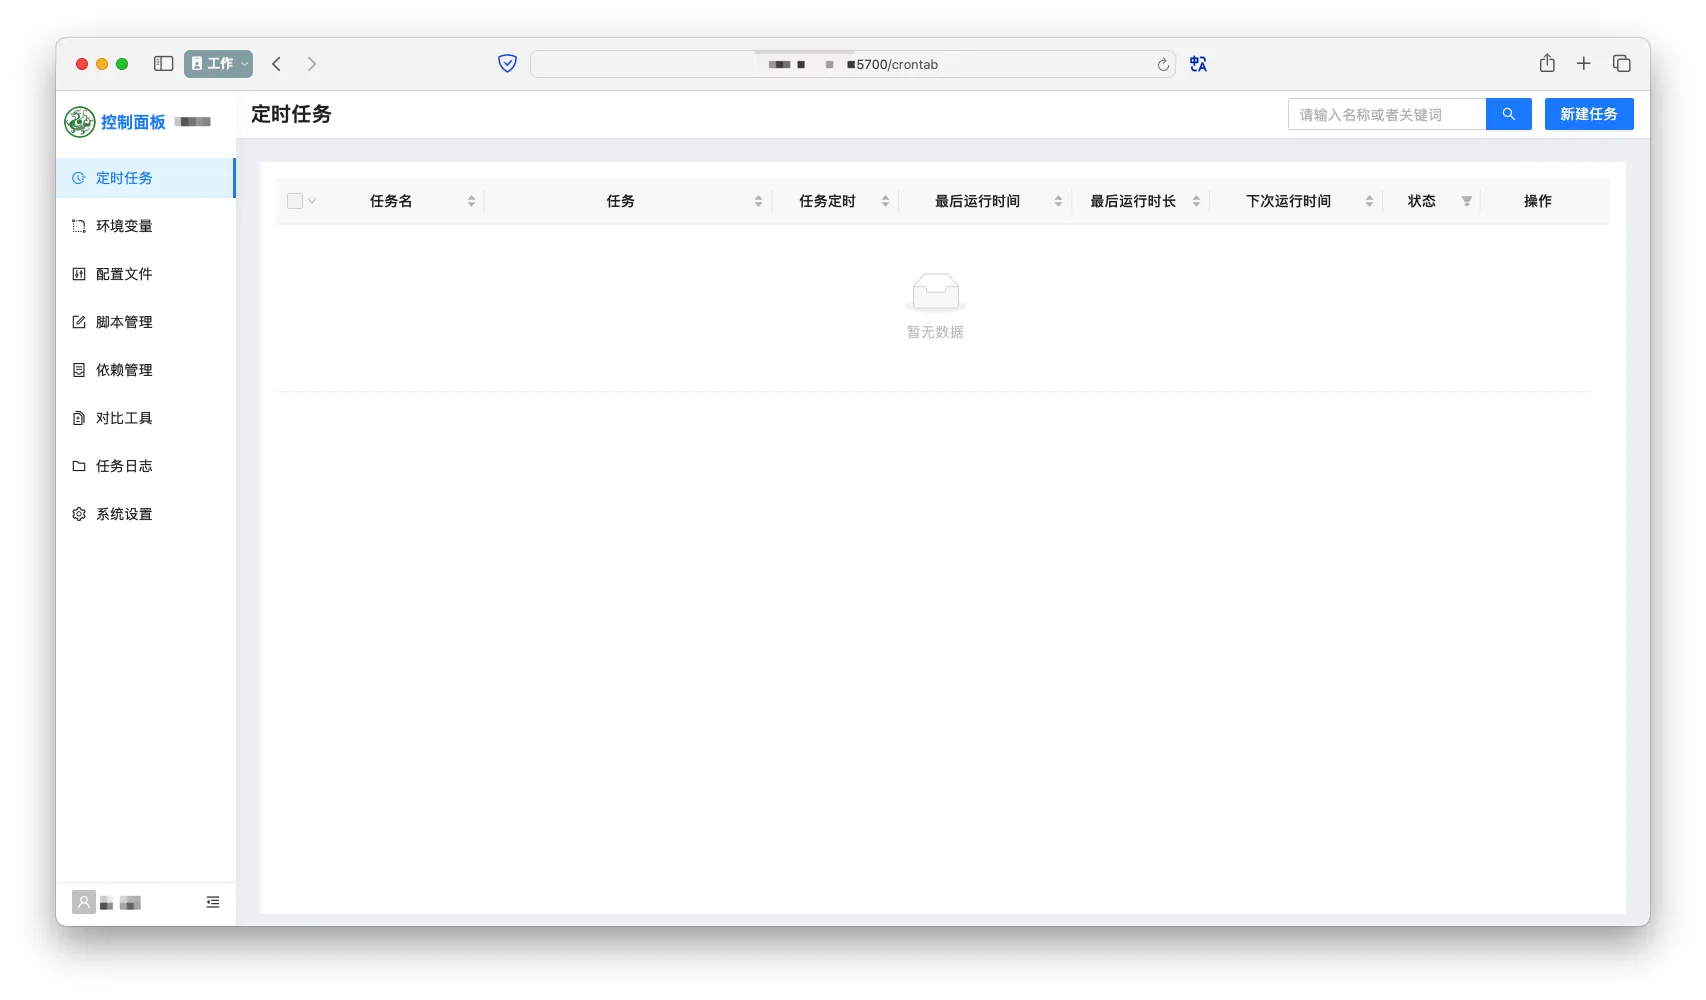Screen dimensions: 1706x1000
Task: Open the Safari share icon
Action: coord(1547,64)
